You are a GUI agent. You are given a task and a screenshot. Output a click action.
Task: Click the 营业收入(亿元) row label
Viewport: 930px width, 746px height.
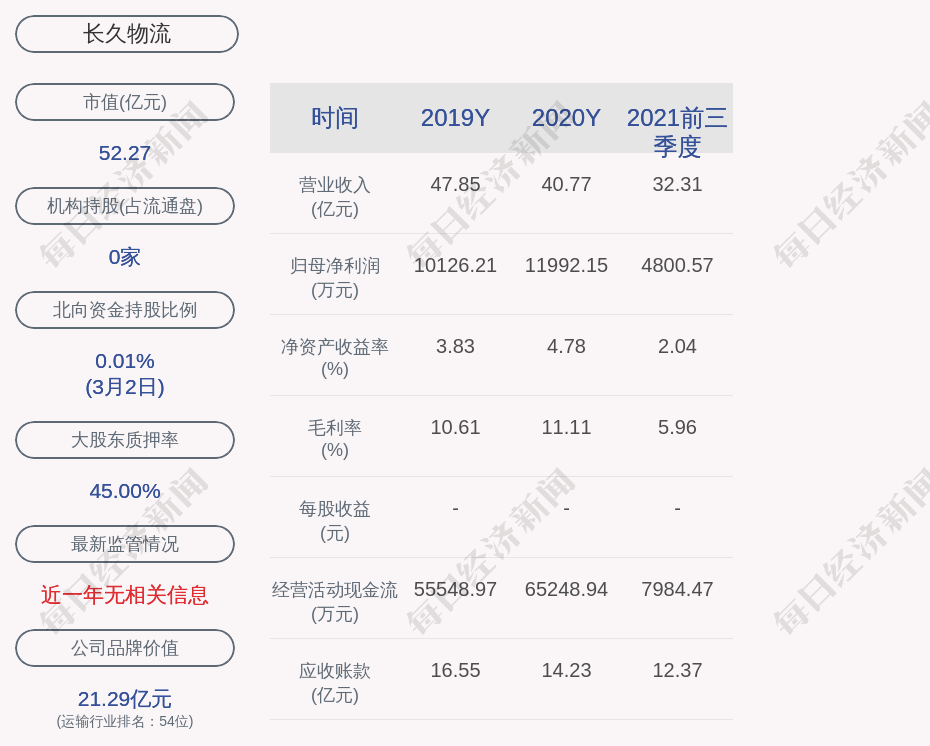click(x=335, y=197)
